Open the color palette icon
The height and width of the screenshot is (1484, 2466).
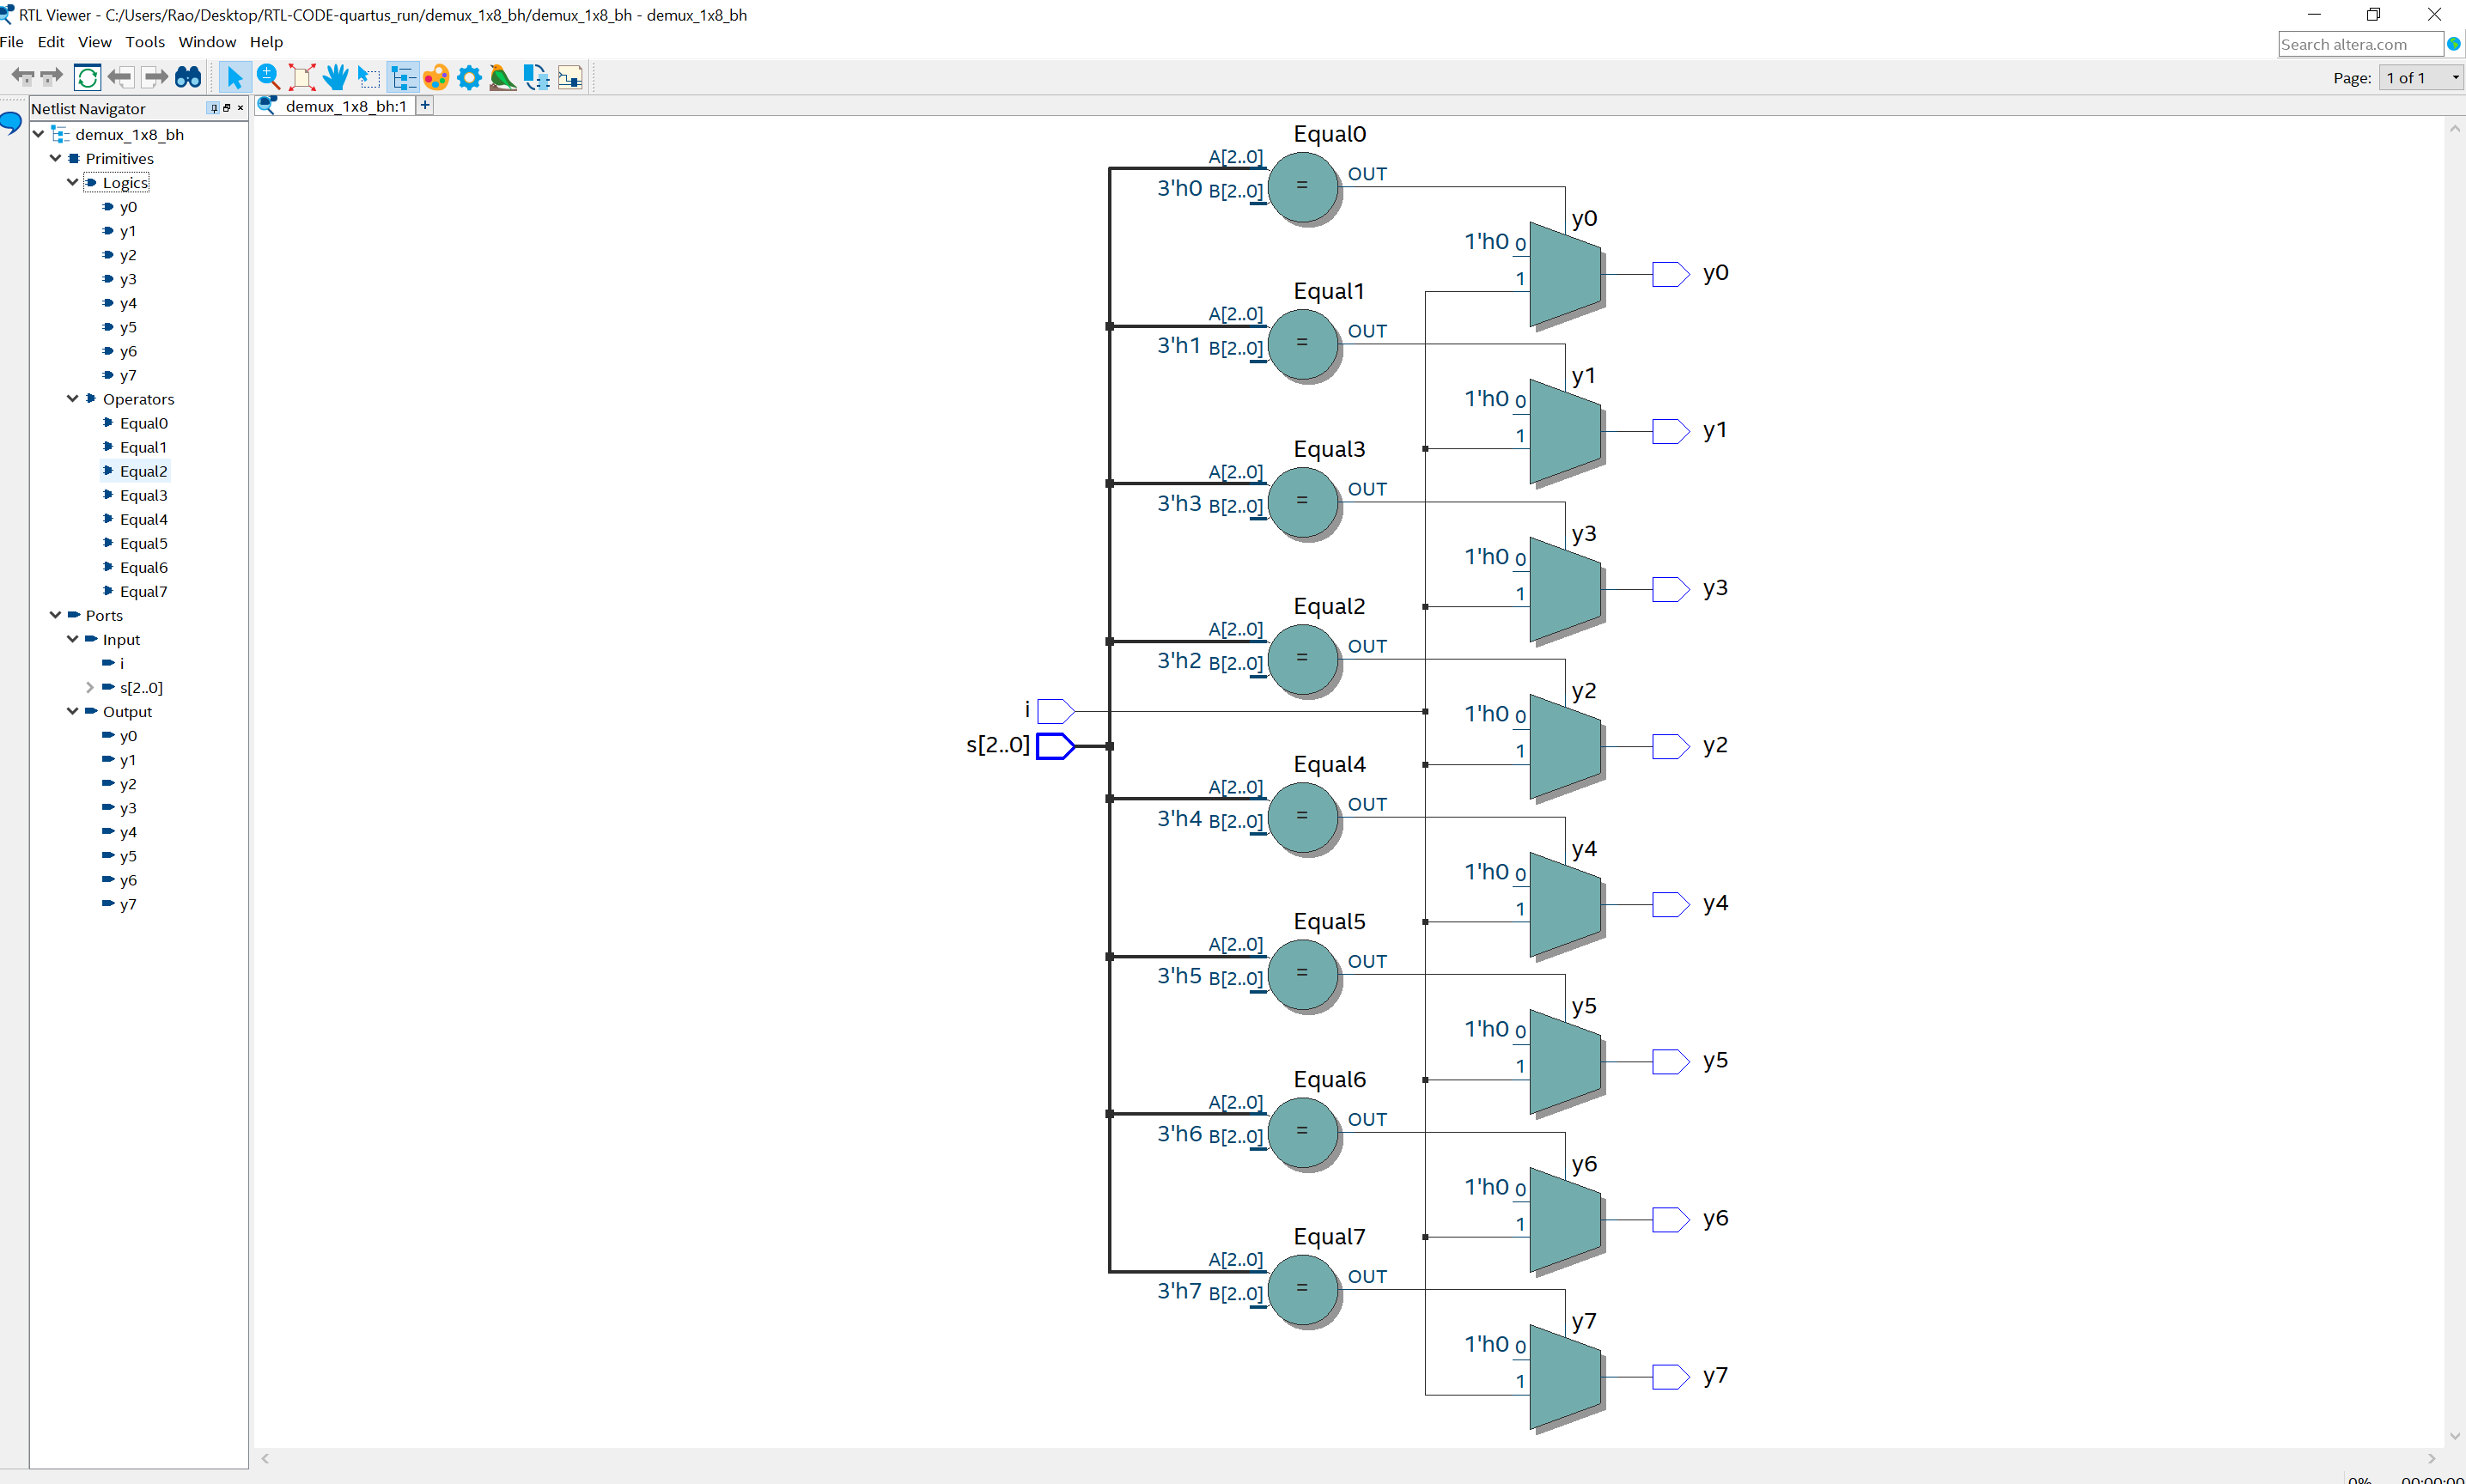click(x=436, y=77)
